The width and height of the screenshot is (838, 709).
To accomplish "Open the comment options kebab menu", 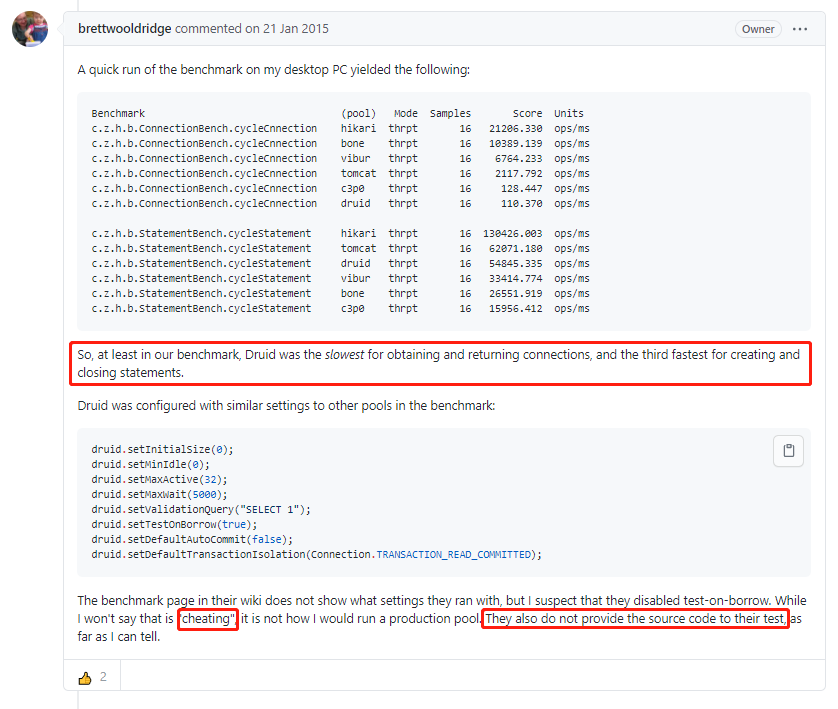I will click(799, 29).
